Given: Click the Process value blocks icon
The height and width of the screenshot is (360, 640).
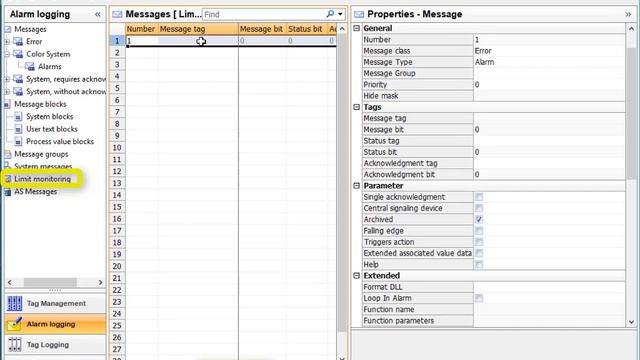Looking at the screenshot, I should 18,142.
